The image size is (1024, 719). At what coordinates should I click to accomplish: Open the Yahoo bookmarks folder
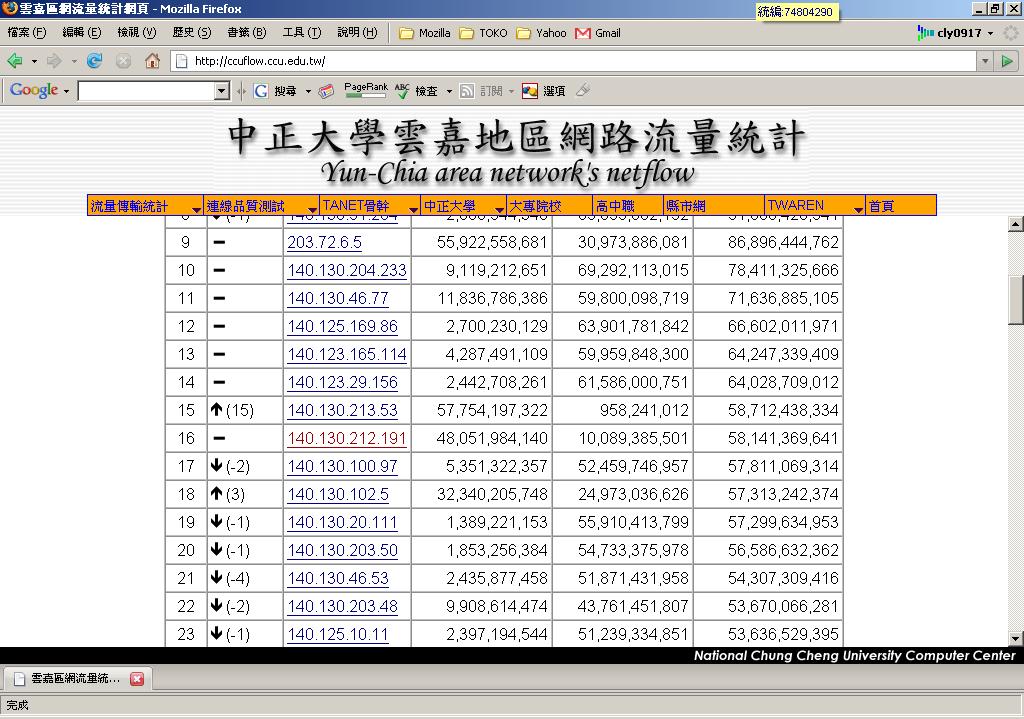(541, 33)
